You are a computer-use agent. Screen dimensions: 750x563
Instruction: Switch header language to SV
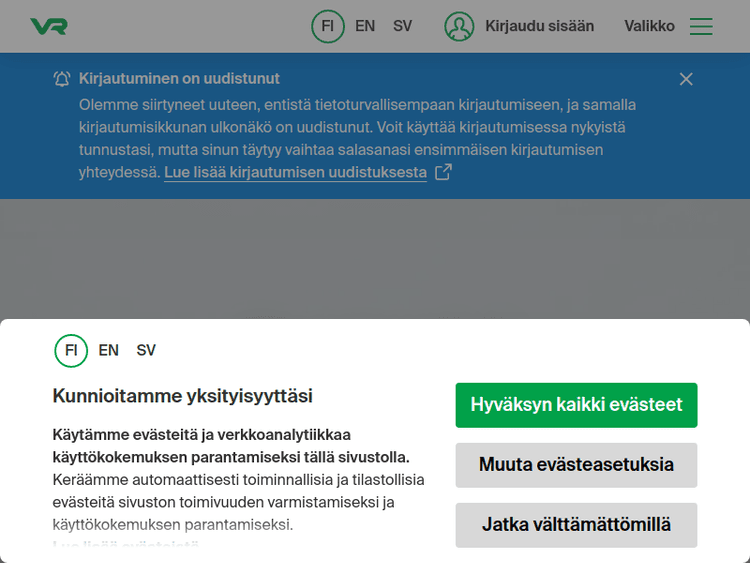click(x=402, y=27)
